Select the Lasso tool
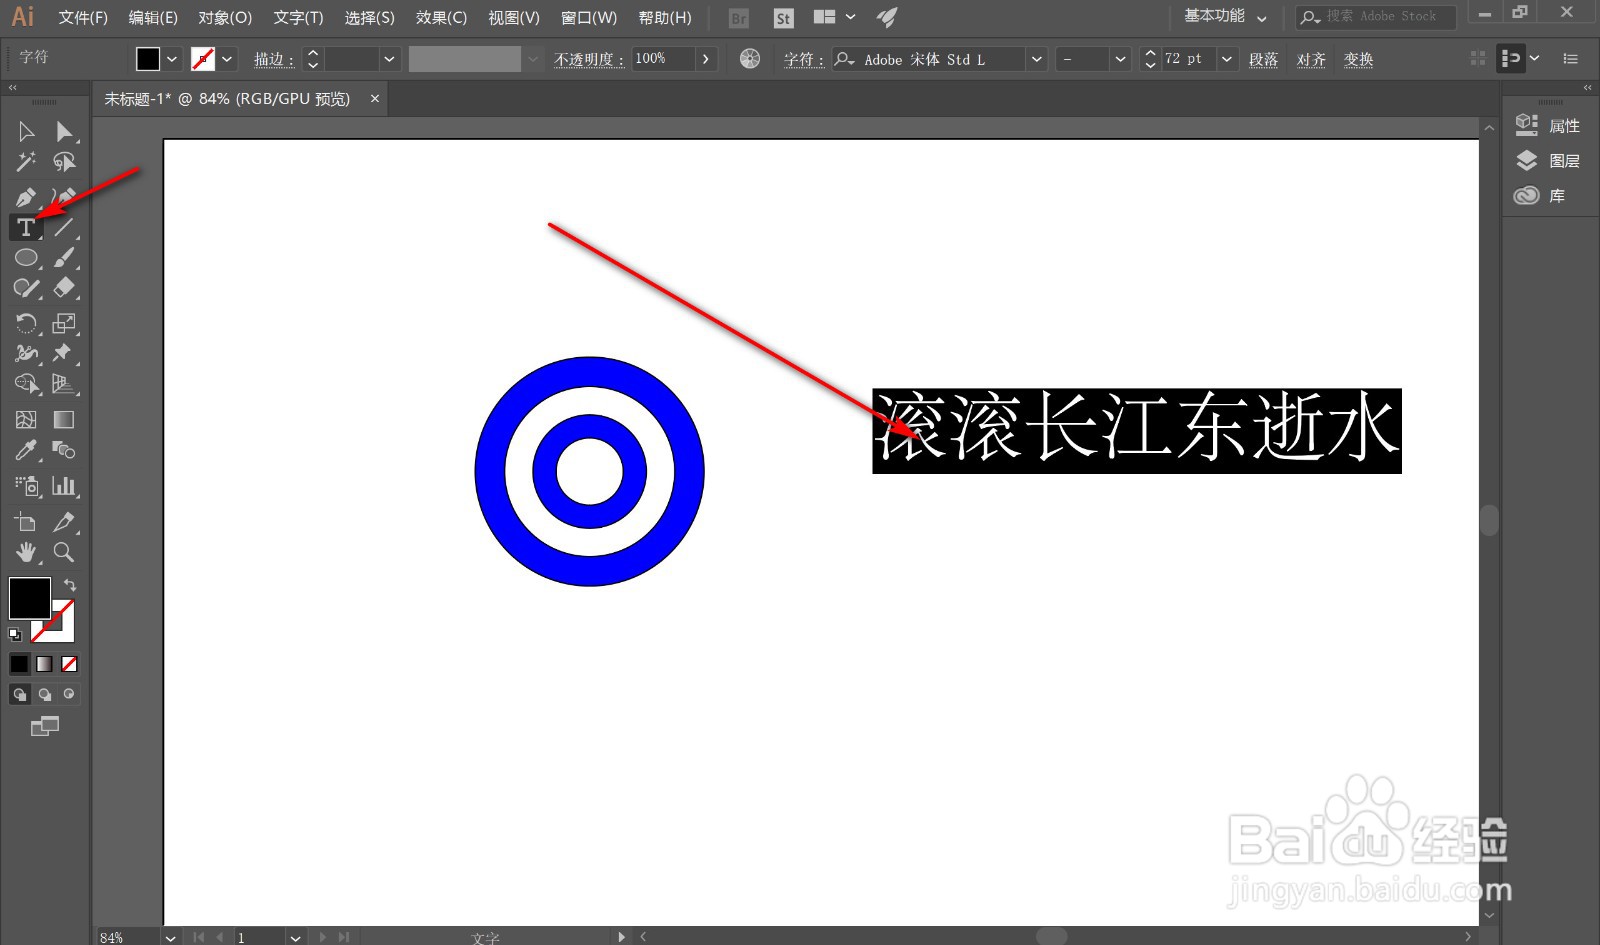 click(x=64, y=162)
